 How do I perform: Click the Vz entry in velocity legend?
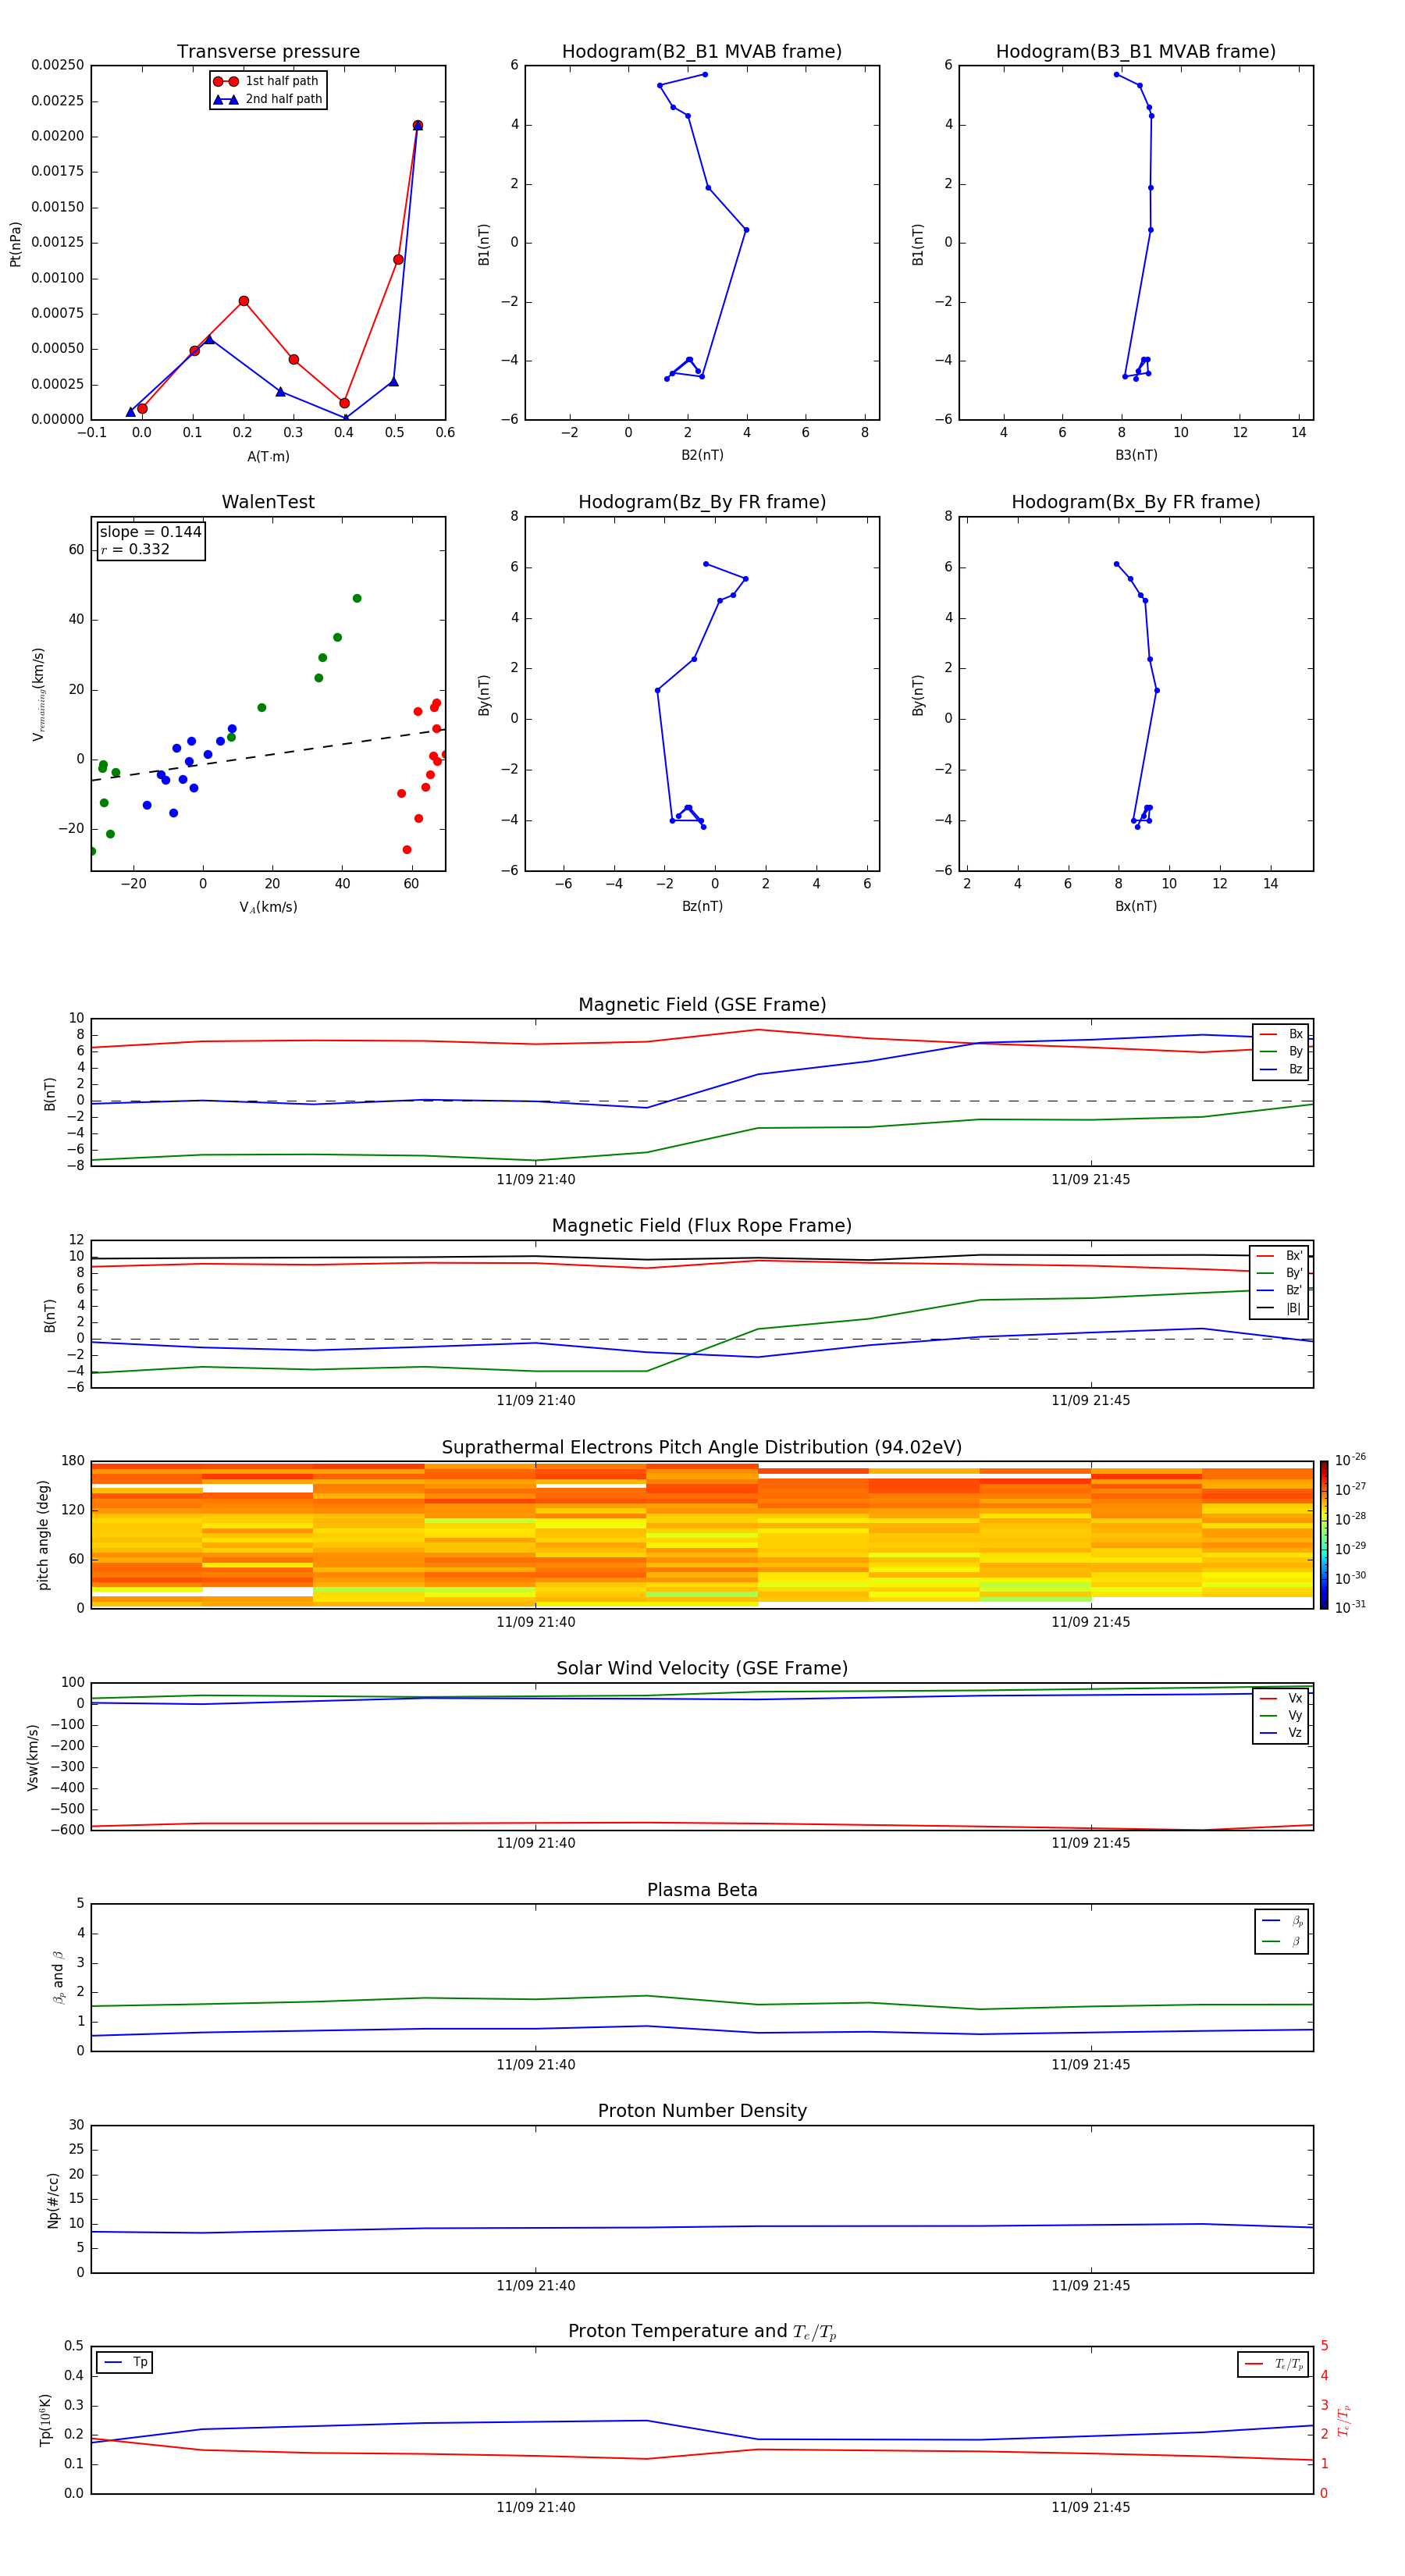point(1281,1733)
